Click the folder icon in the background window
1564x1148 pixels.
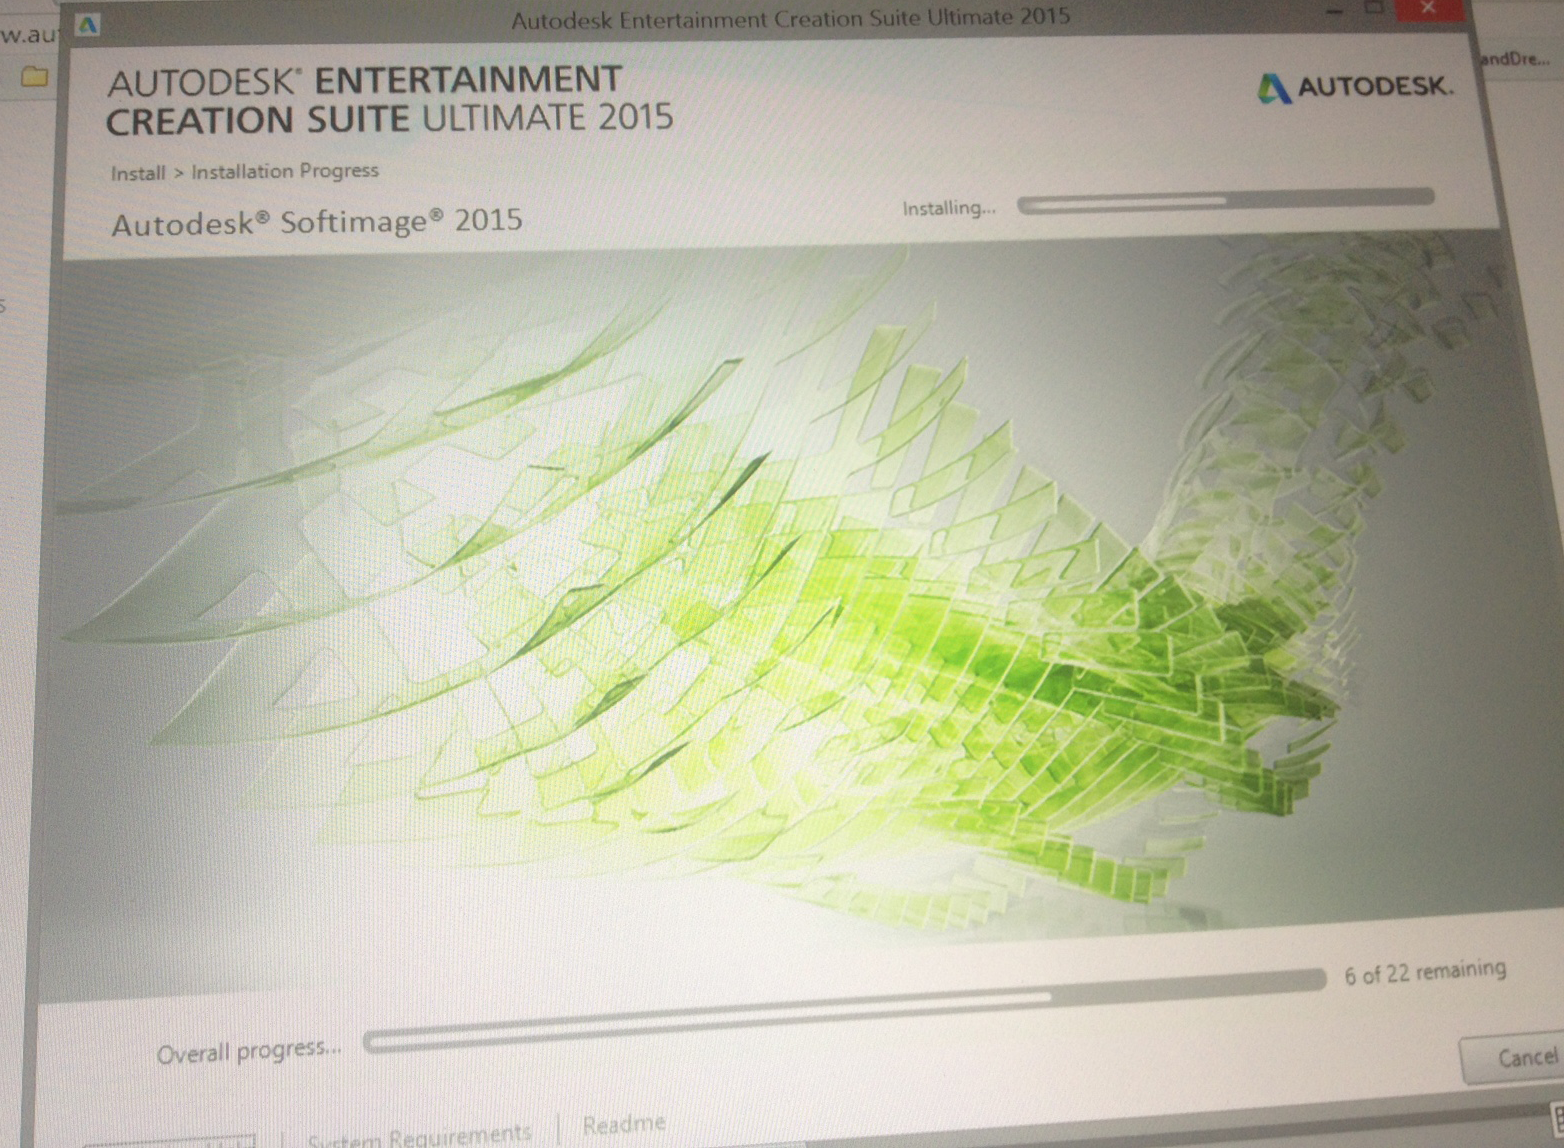35,76
